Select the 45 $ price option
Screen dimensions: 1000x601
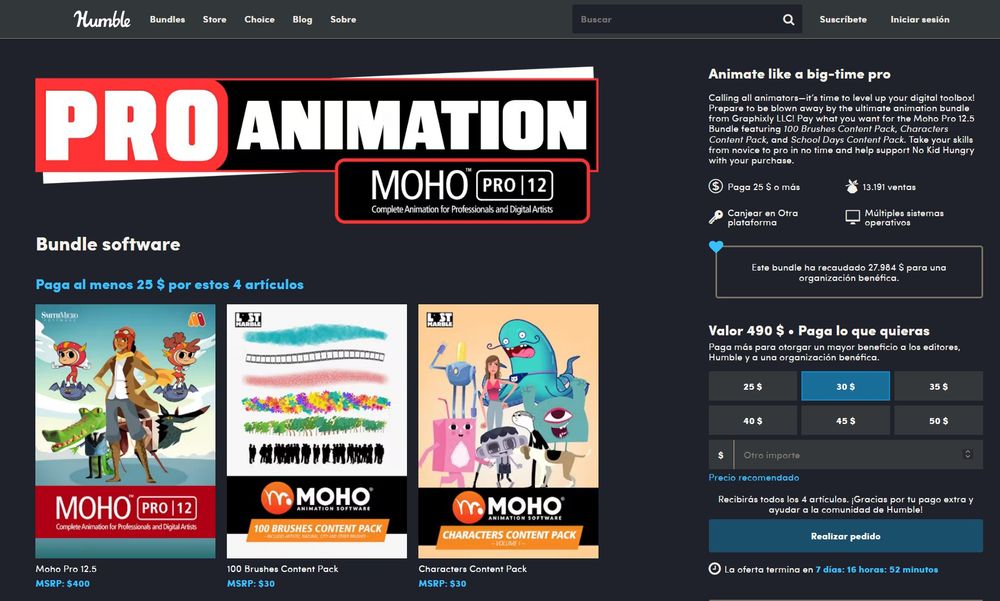846,420
